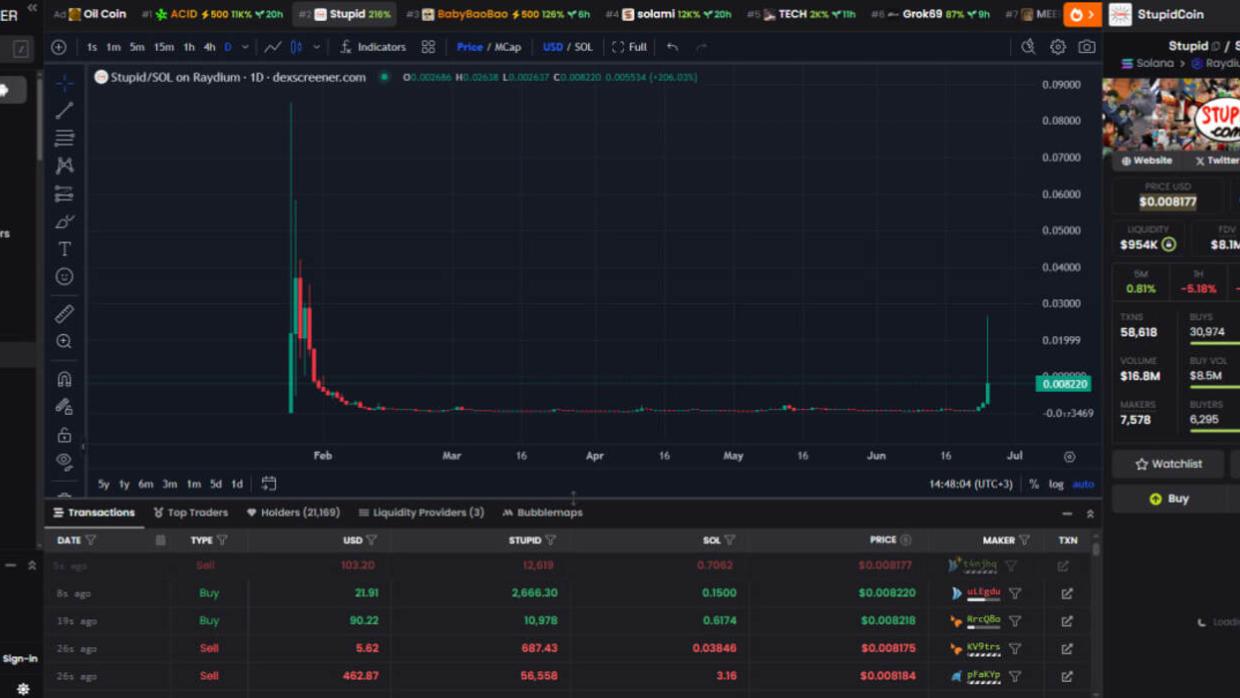This screenshot has height=698, width=1240.
Task: Toggle USD / SOL denomination
Action: (567, 47)
